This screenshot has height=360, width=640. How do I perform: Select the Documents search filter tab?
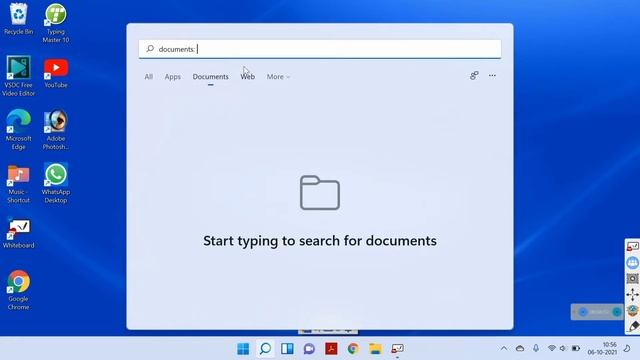(x=211, y=77)
